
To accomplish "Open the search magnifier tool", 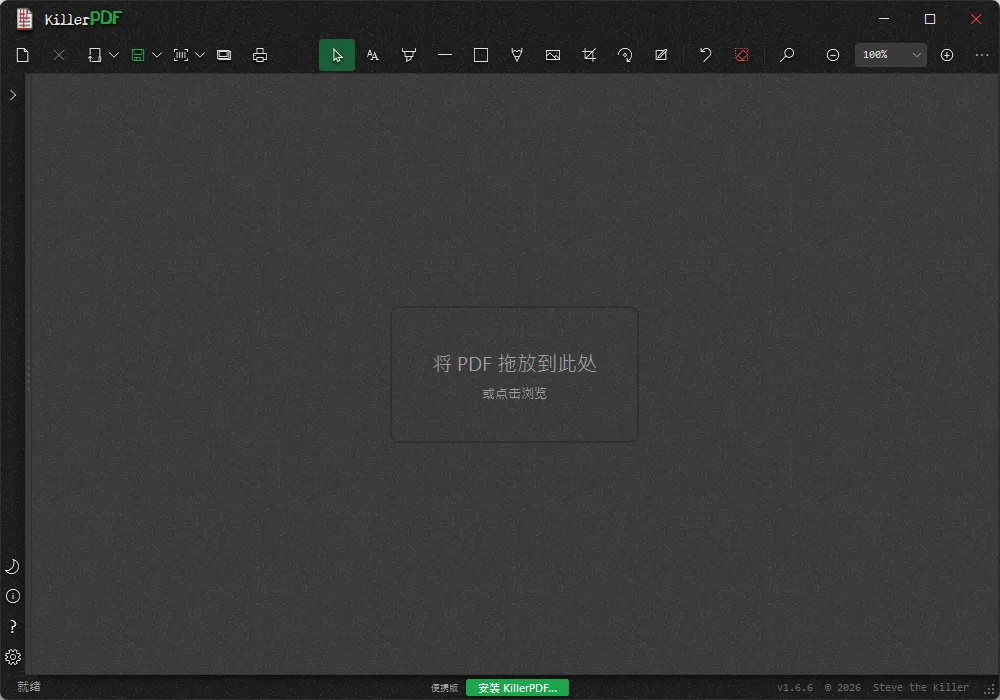I will tap(787, 55).
